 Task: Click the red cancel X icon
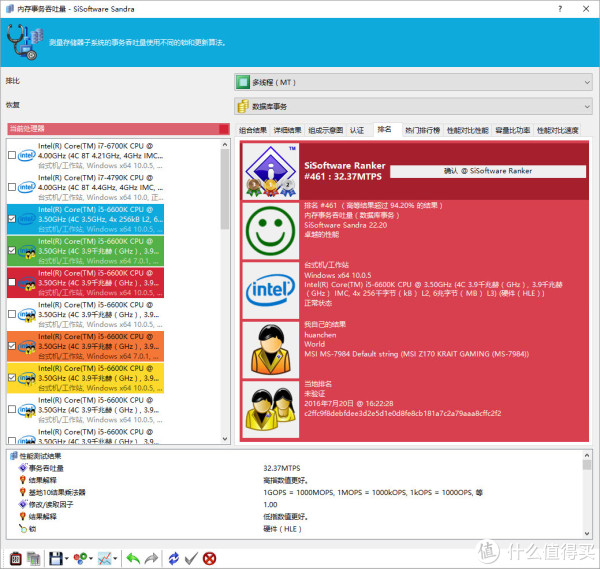point(209,559)
